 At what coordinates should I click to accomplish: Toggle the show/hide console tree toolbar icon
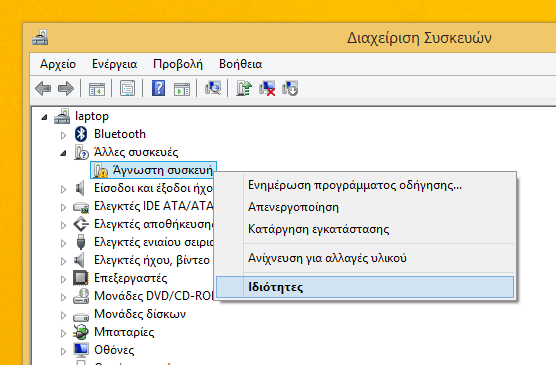97,89
